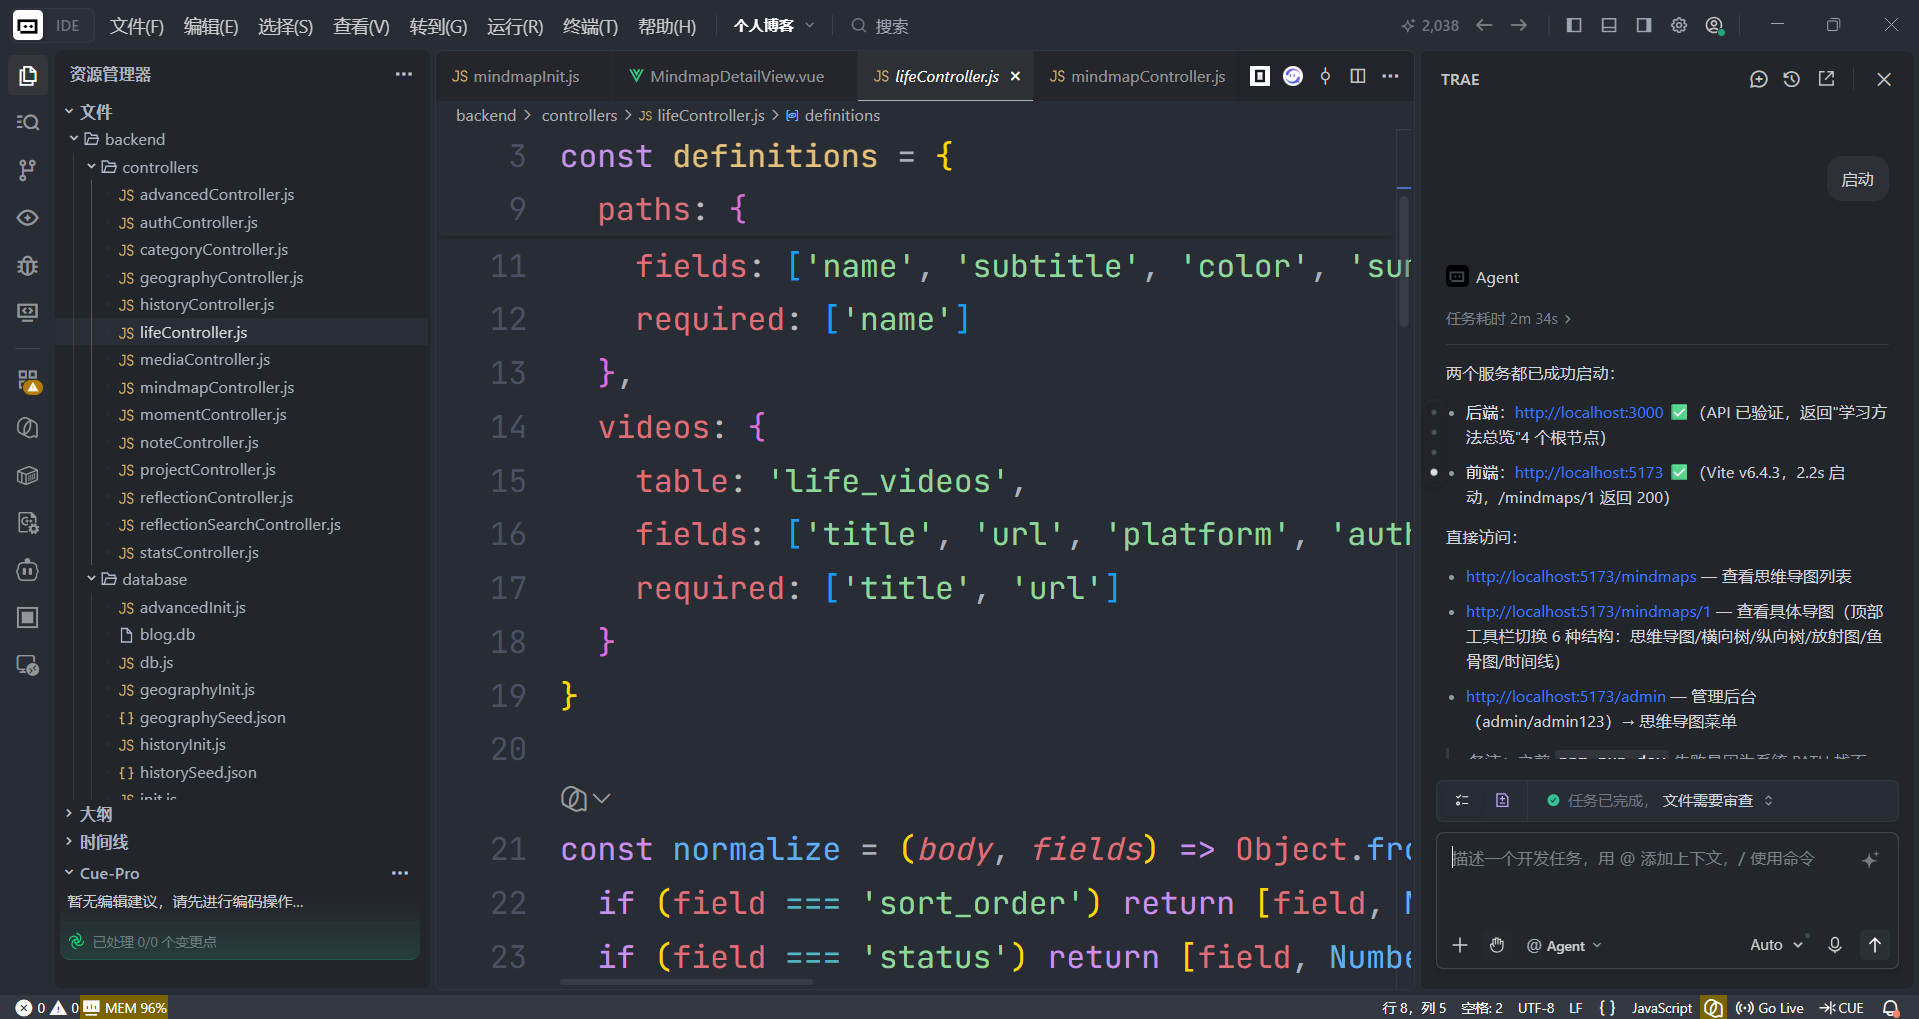This screenshot has width=1919, height=1019.
Task: Click the hand icon in chat input
Action: click(x=1497, y=945)
